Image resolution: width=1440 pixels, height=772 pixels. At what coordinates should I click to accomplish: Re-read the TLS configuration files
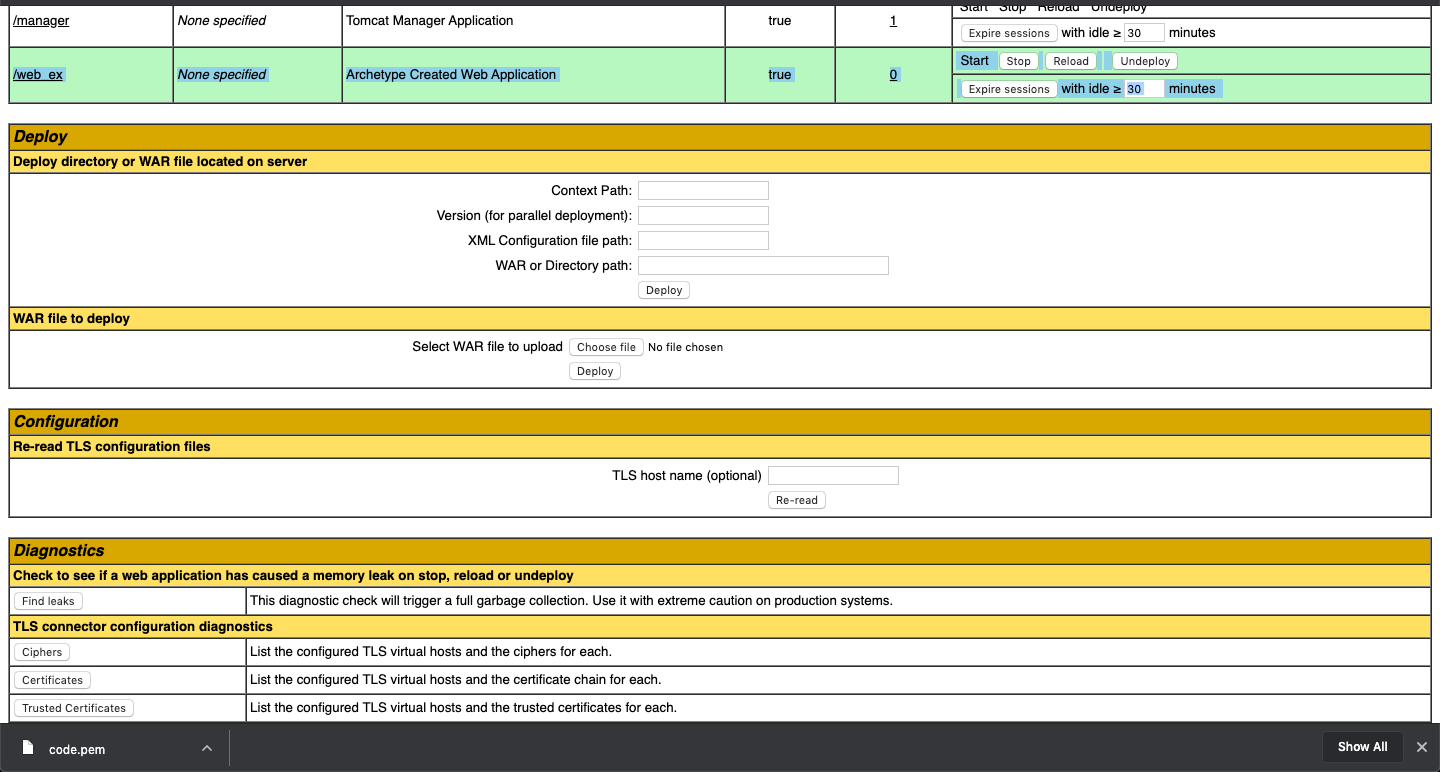(x=796, y=500)
